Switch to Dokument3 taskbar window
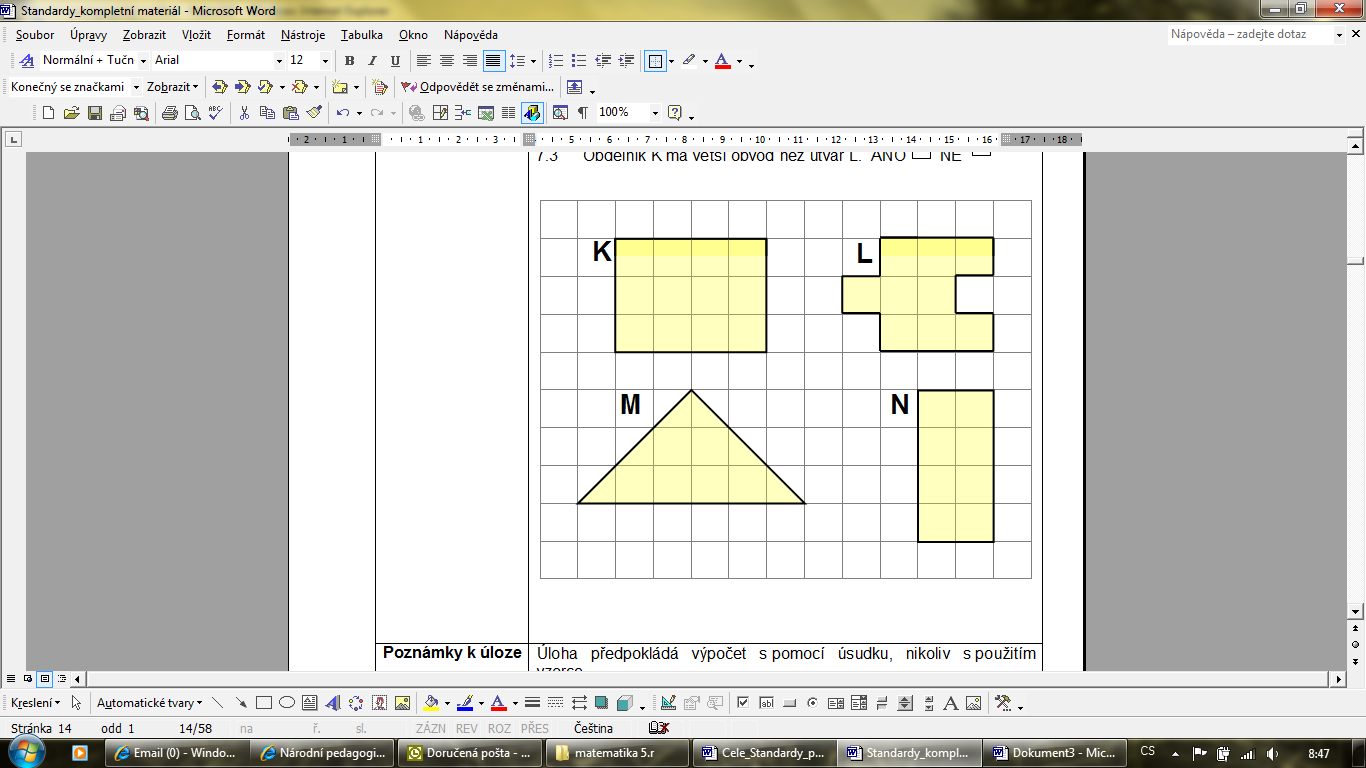1366x768 pixels. pos(1055,753)
